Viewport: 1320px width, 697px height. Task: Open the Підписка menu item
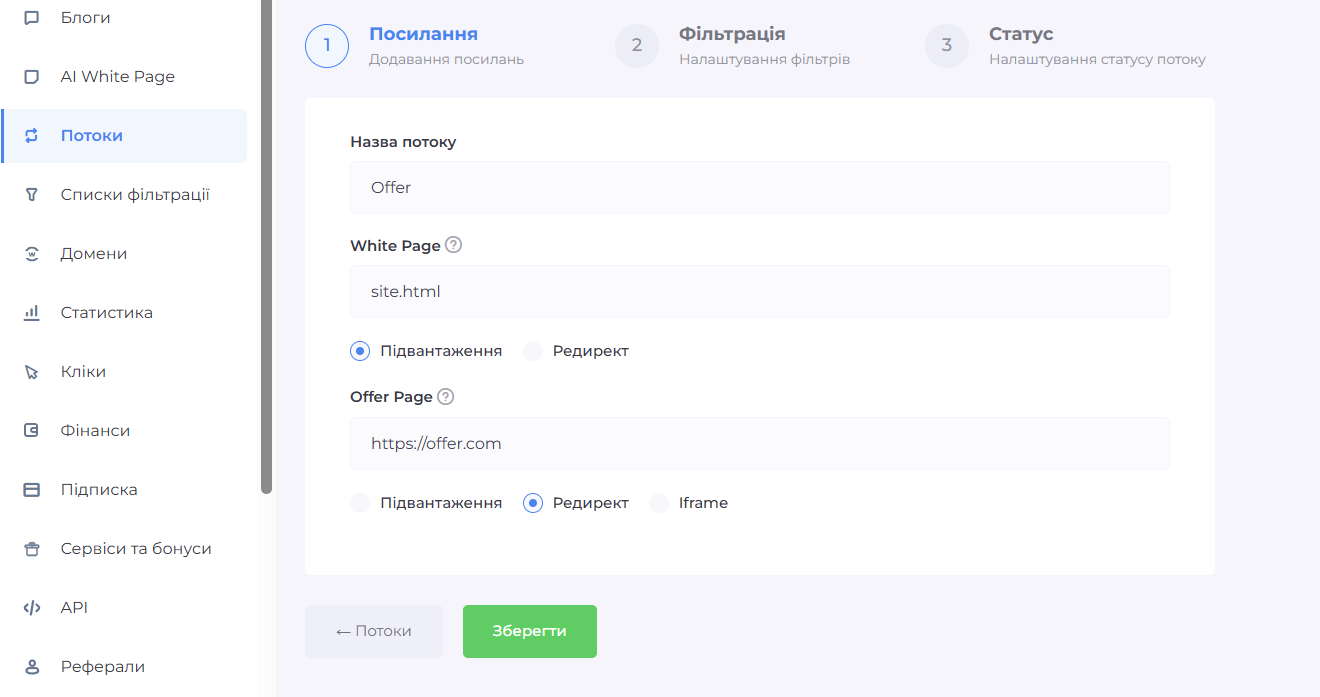pos(99,490)
